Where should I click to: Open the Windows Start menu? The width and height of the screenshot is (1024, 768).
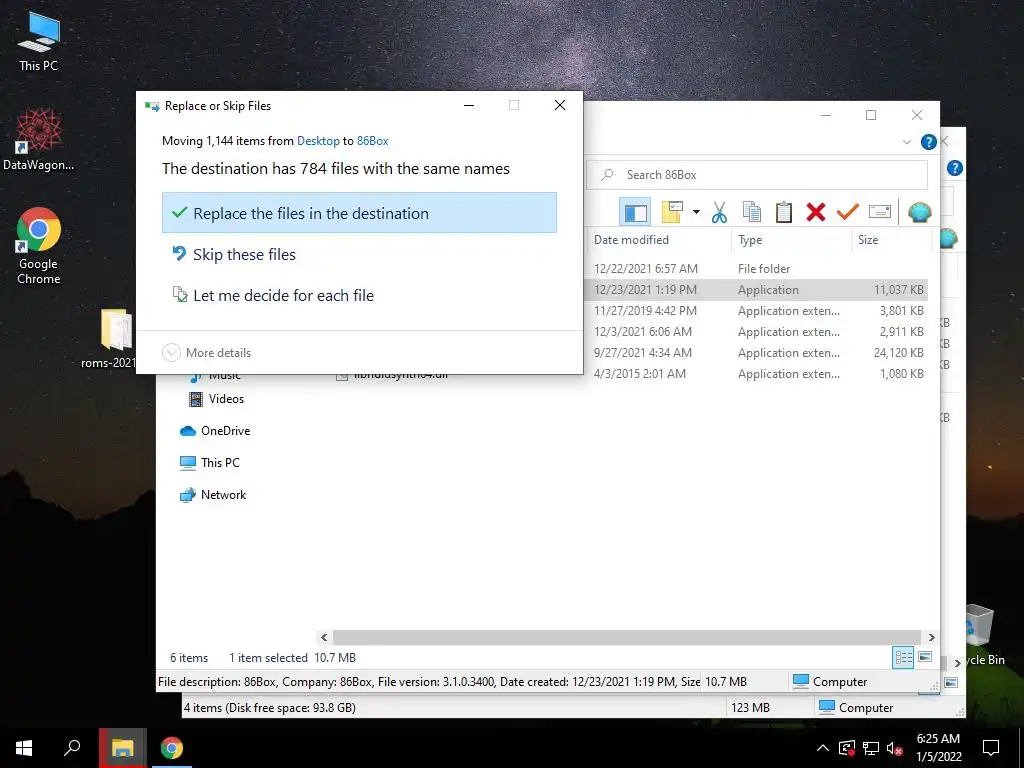tap(24, 748)
